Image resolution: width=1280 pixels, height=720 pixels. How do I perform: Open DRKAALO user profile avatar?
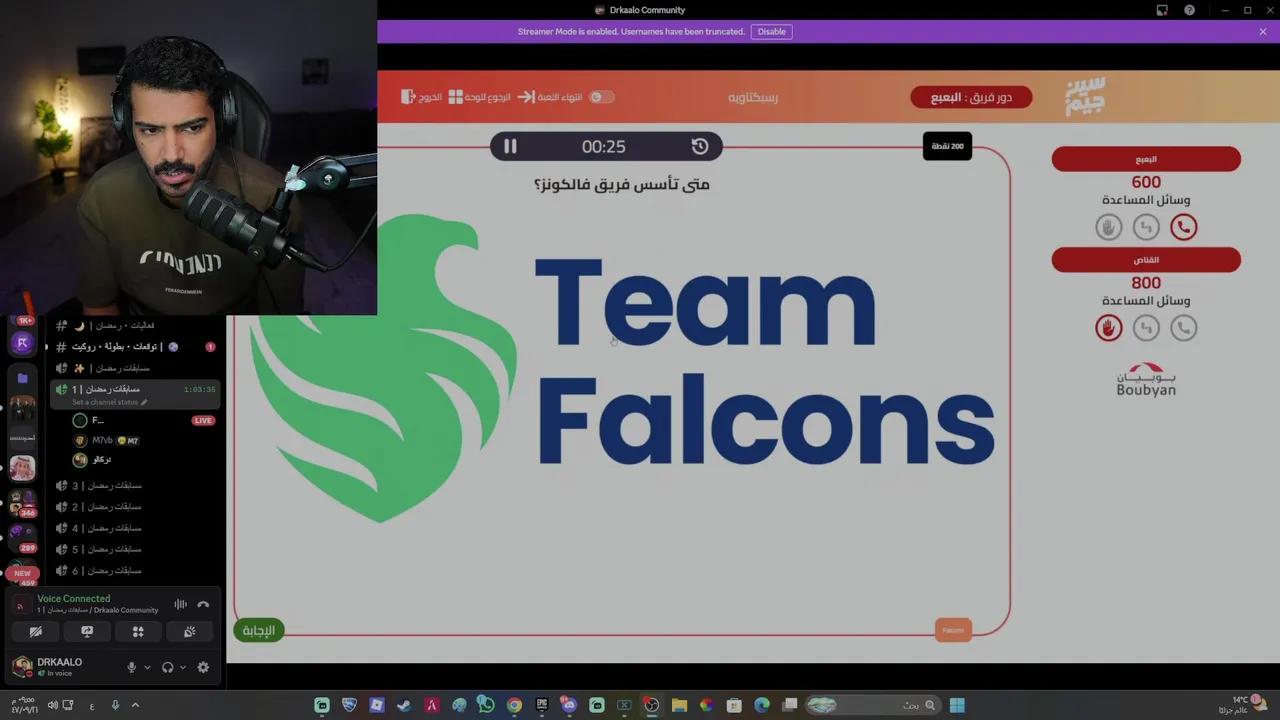click(22, 666)
